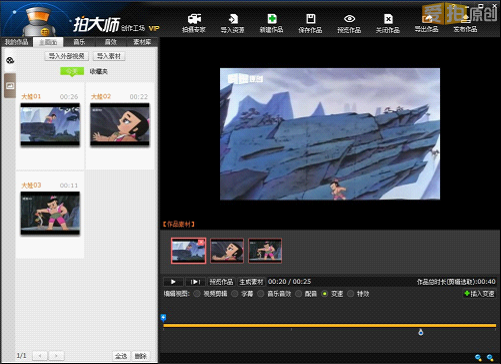
Task: Save project via 保存作品 icon
Action: [310, 23]
